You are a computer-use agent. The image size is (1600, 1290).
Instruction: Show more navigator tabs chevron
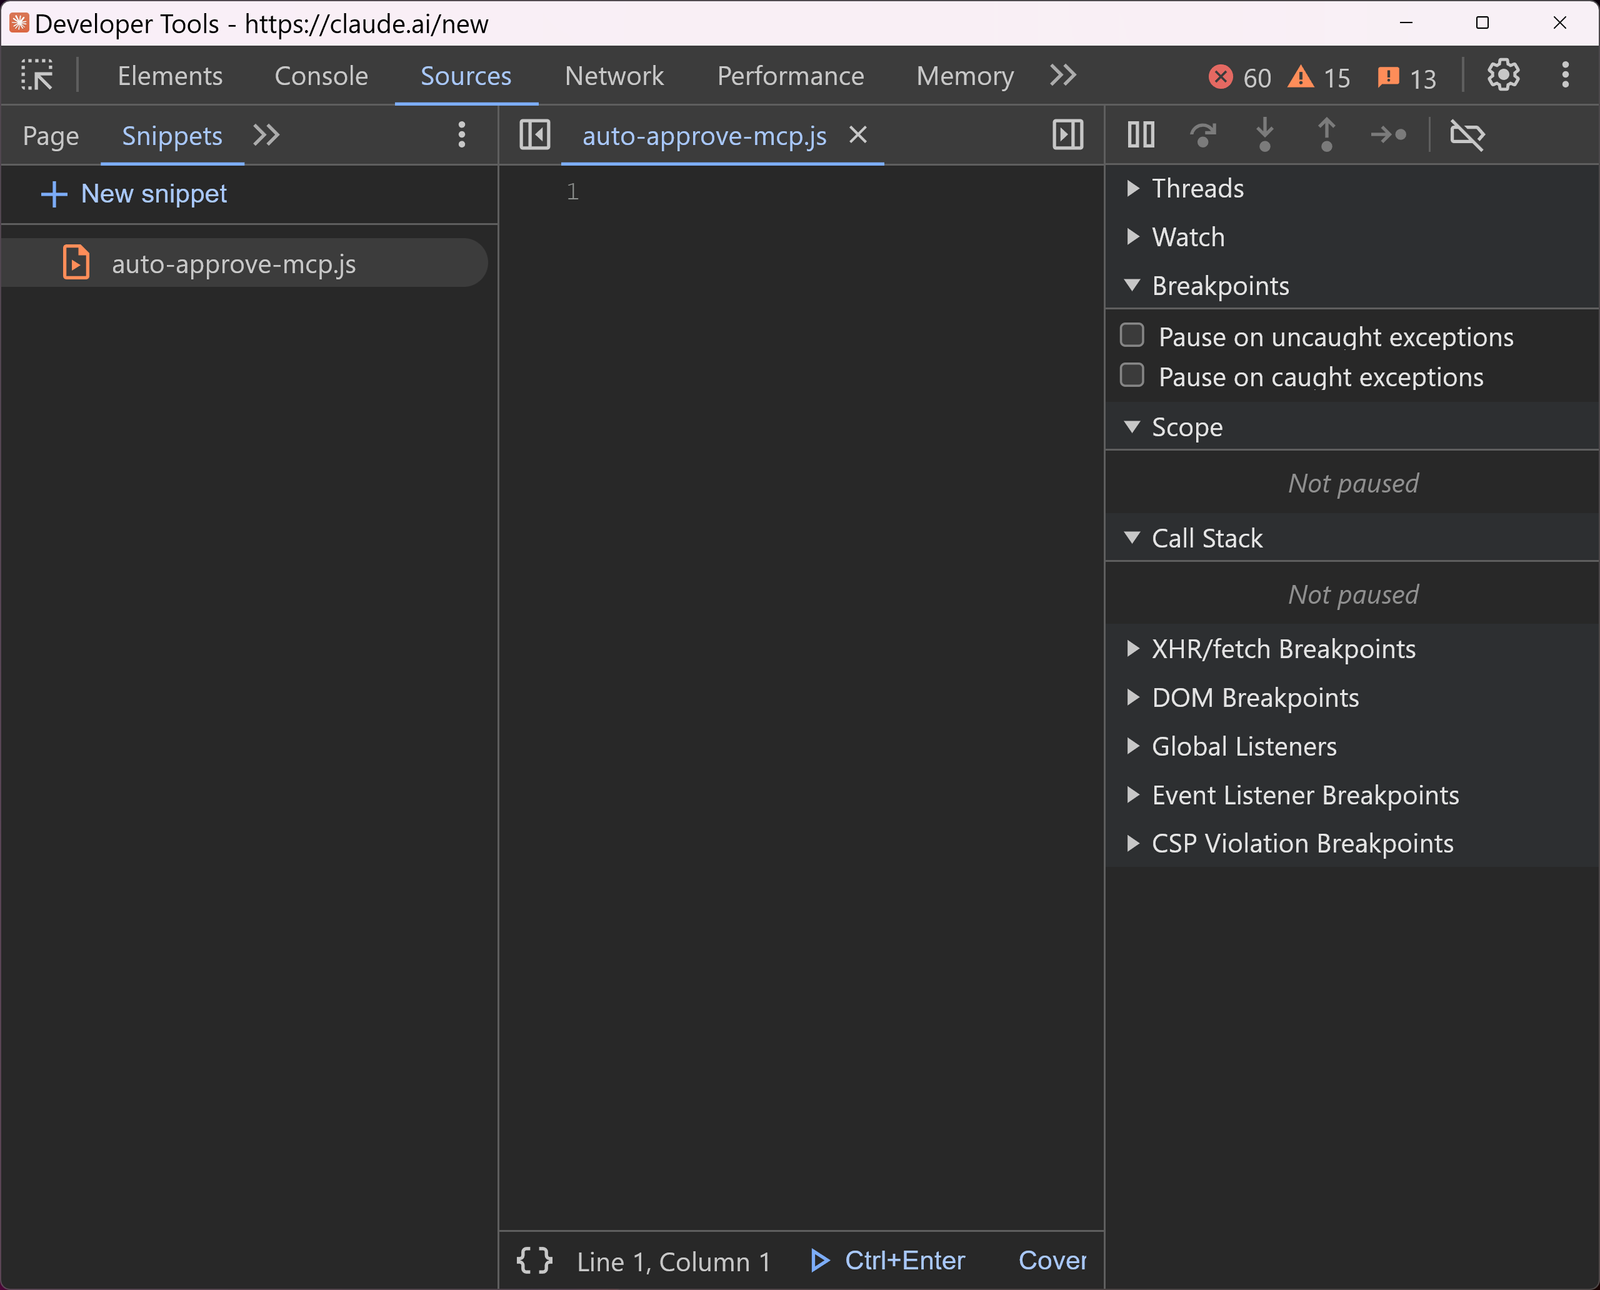pyautogui.click(x=266, y=135)
